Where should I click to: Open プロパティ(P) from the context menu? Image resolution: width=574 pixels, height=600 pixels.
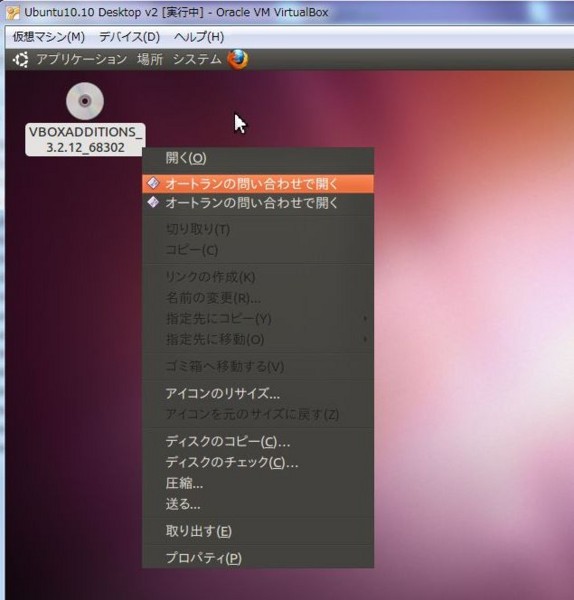(x=258, y=558)
